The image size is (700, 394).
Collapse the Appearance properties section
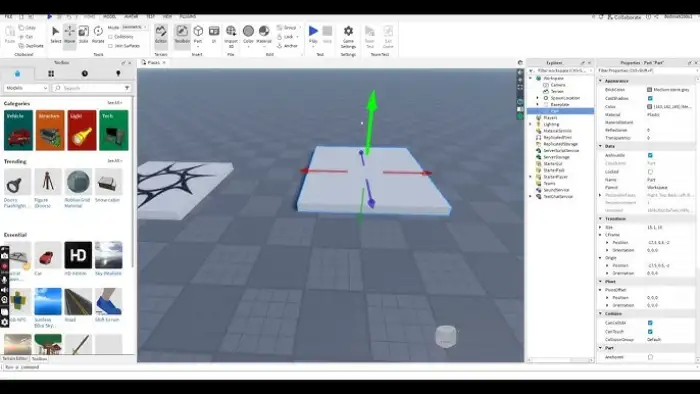pos(600,81)
